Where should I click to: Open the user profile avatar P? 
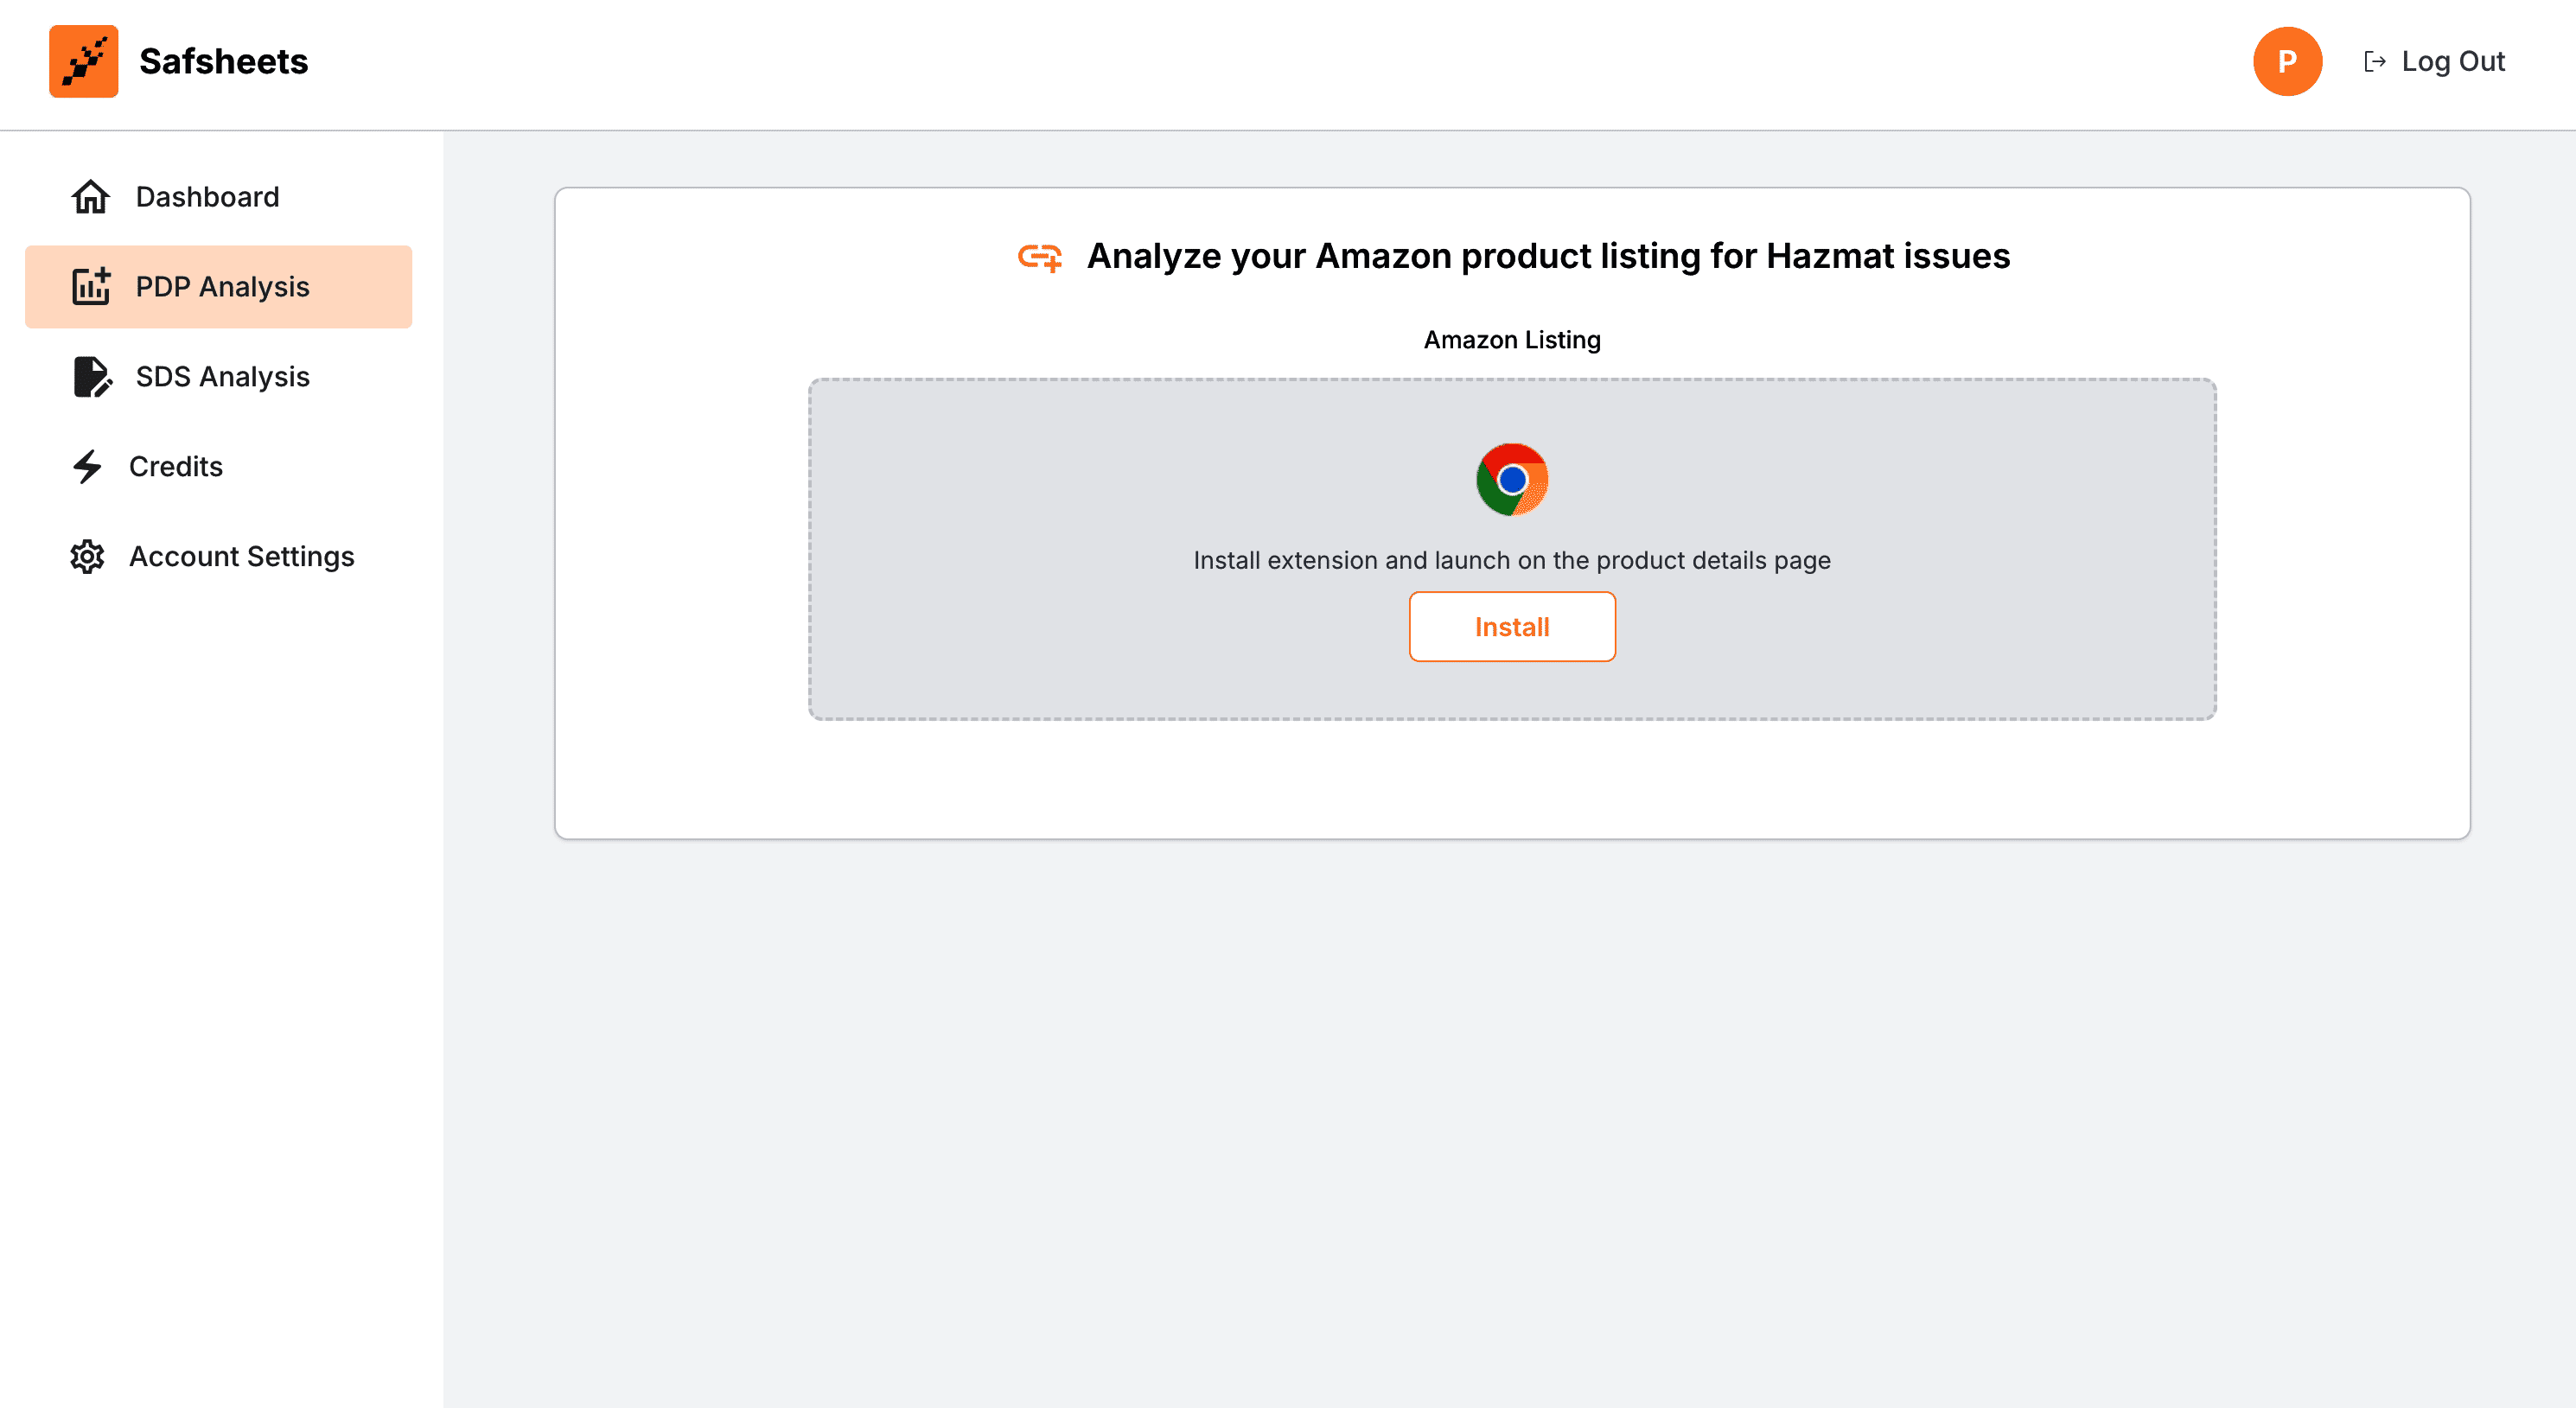(2286, 62)
